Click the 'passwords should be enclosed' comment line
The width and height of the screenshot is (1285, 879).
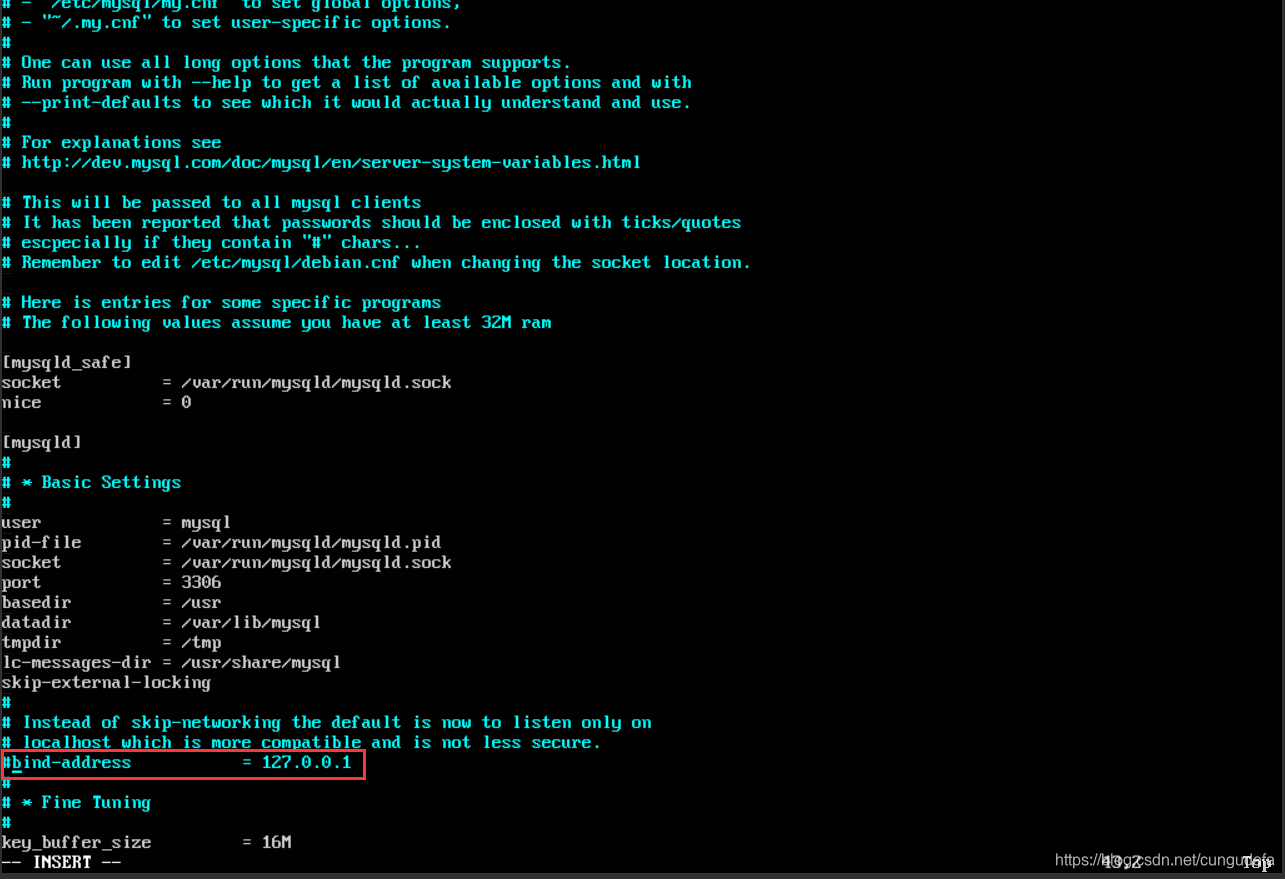372,223
